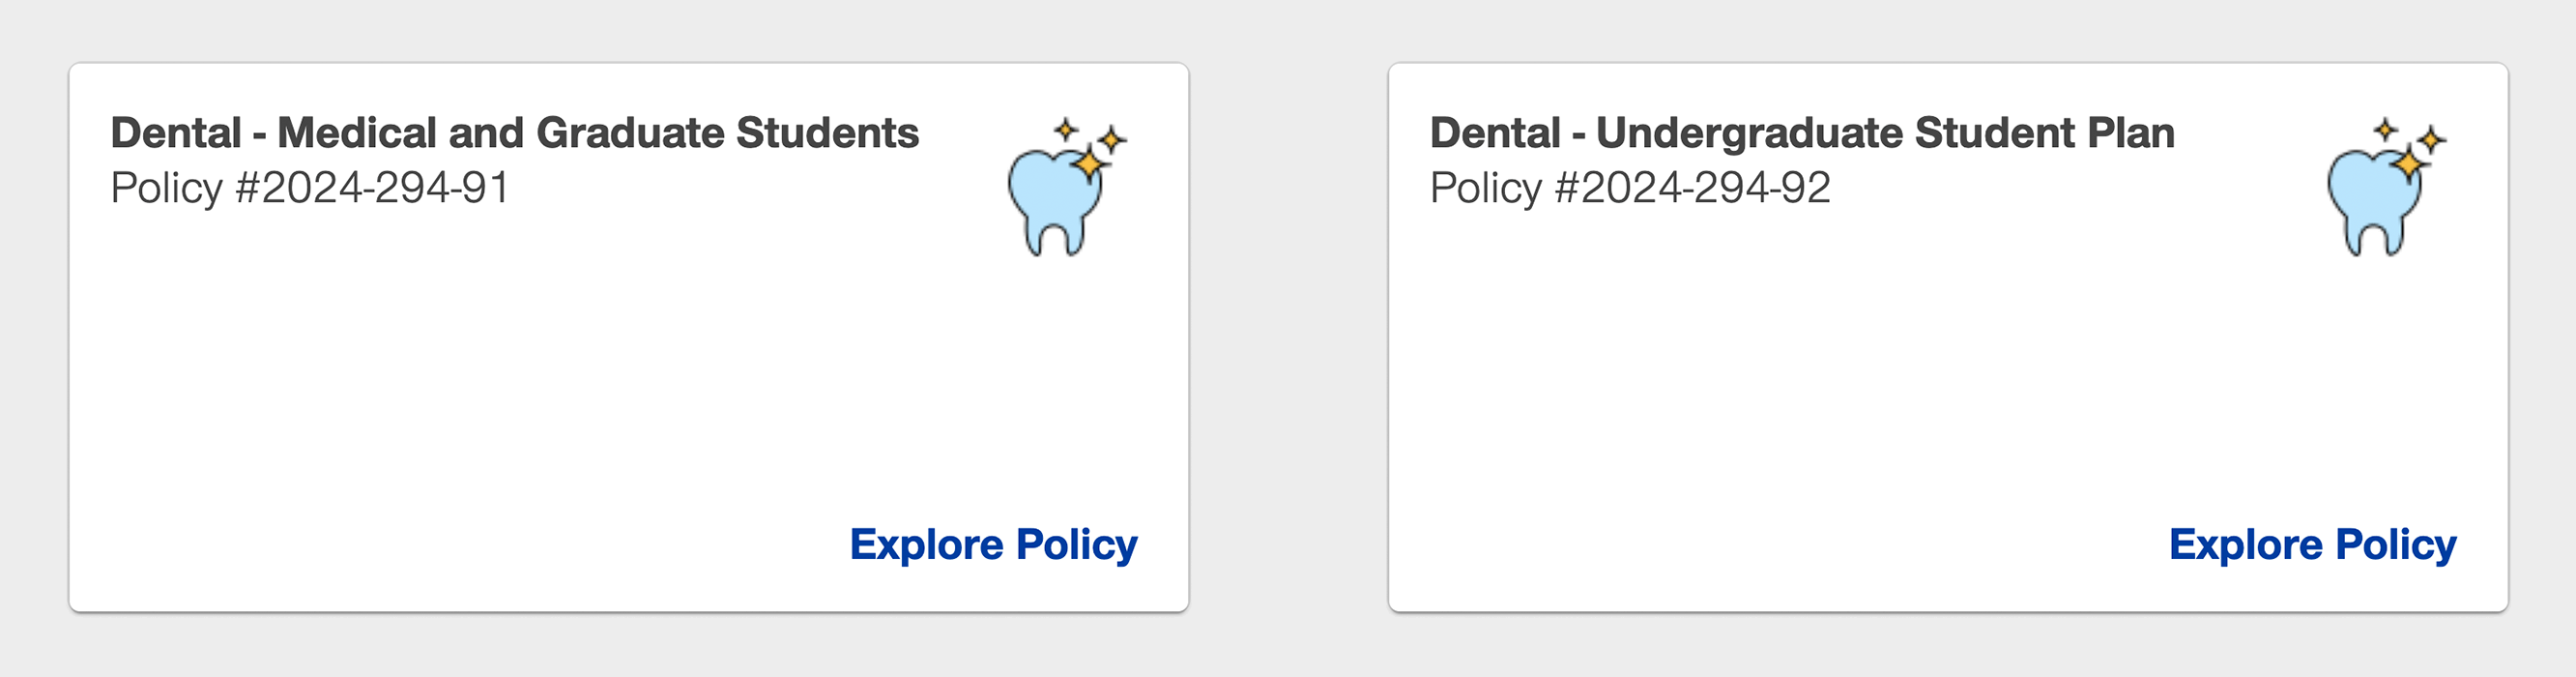Open Explore Policy for Medical and Graduate Students
Image resolution: width=2576 pixels, height=677 pixels.
point(993,544)
